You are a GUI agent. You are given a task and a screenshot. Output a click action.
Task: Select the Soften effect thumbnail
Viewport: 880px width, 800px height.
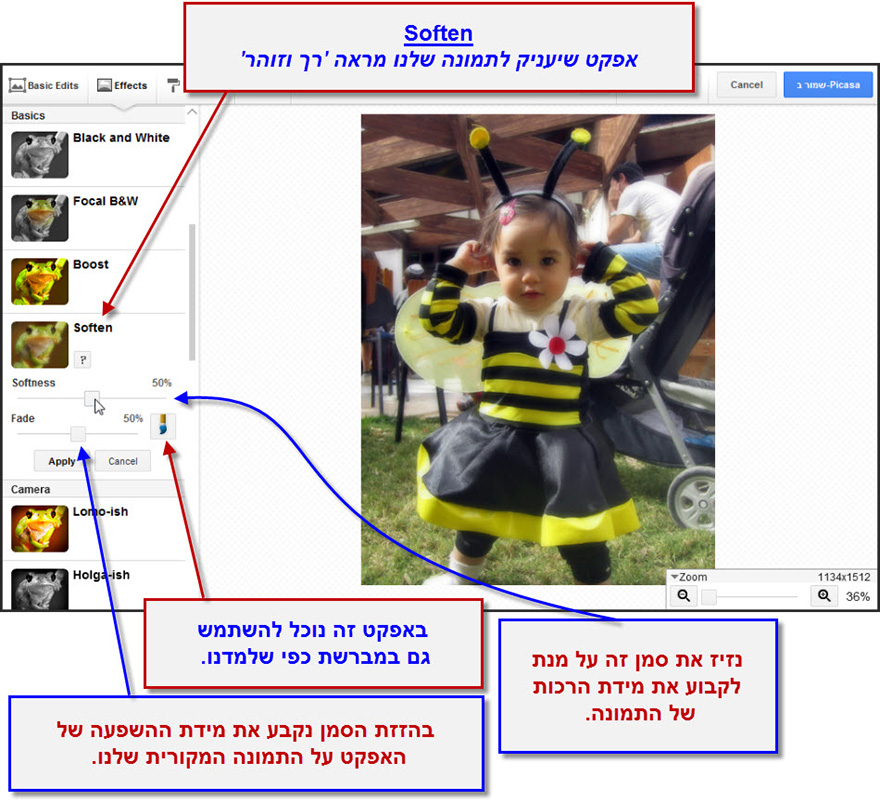[x=40, y=344]
